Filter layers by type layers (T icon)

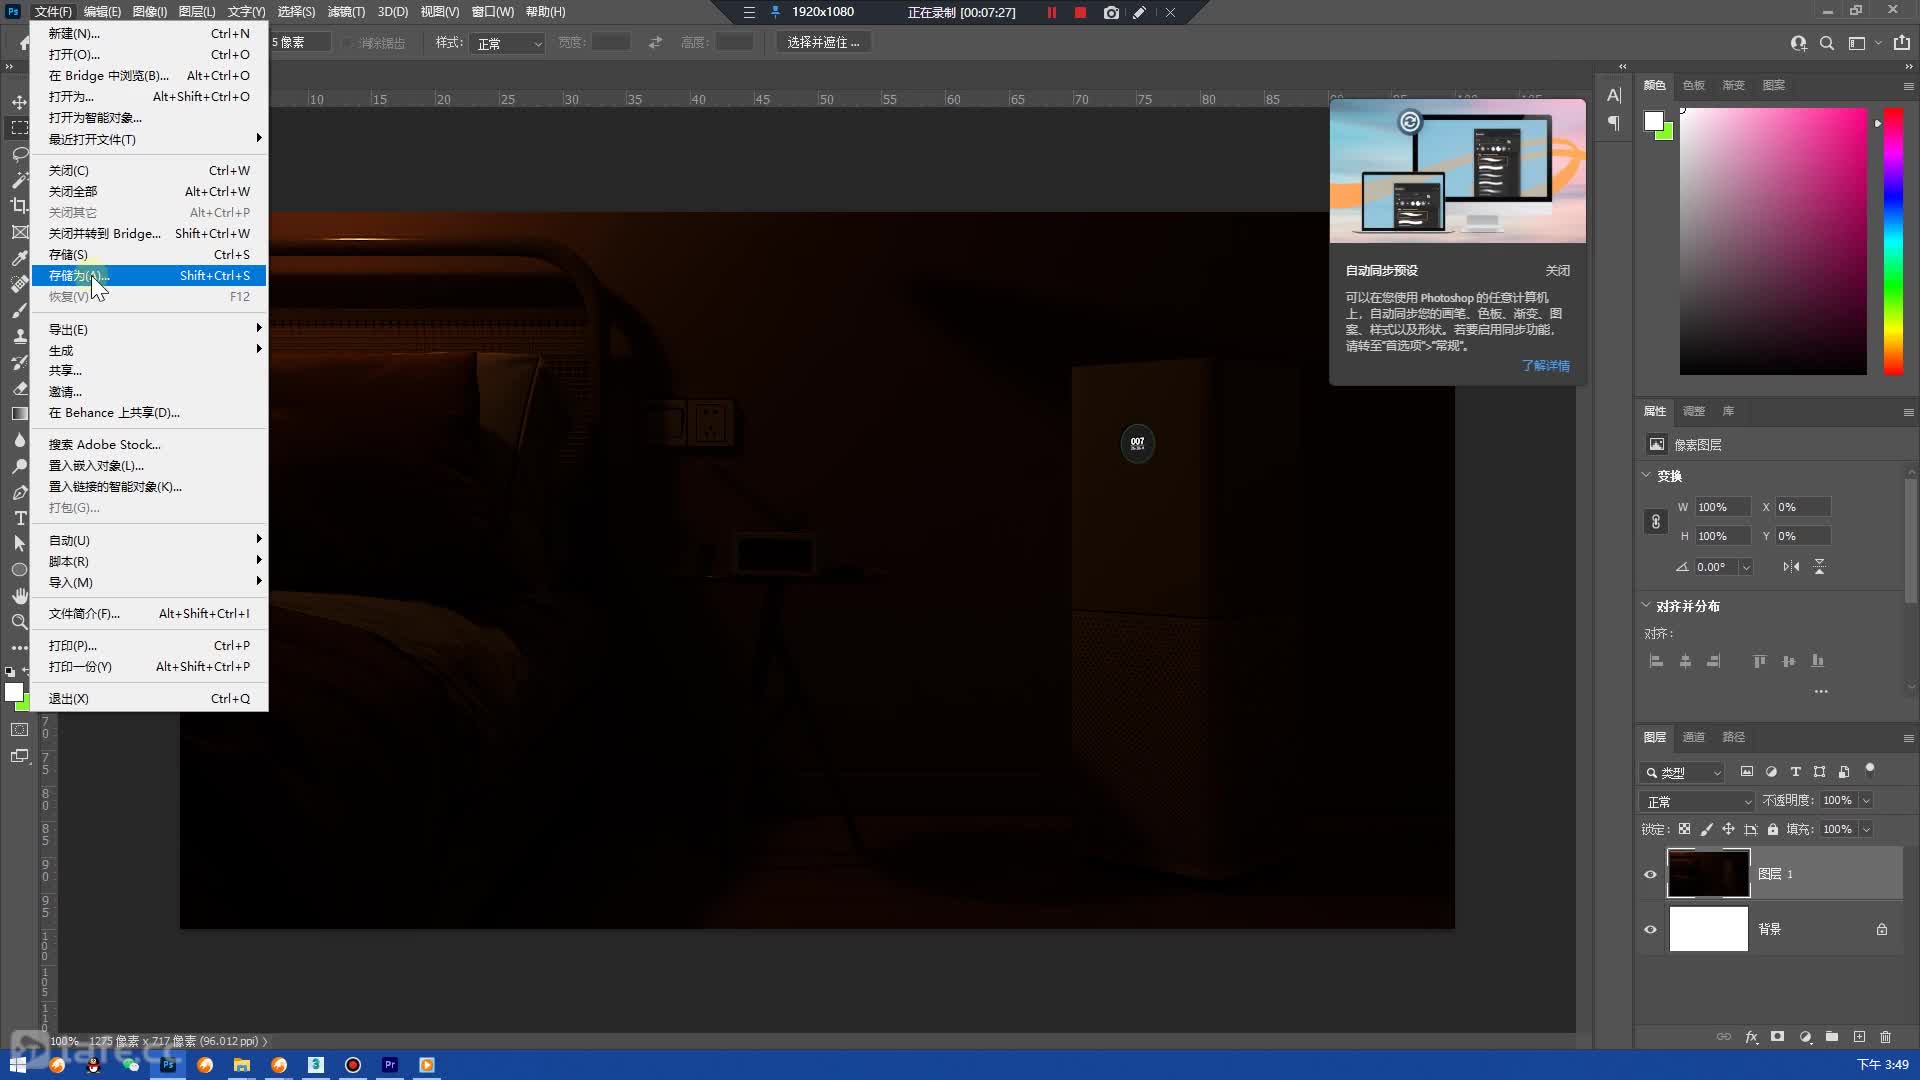(1795, 772)
